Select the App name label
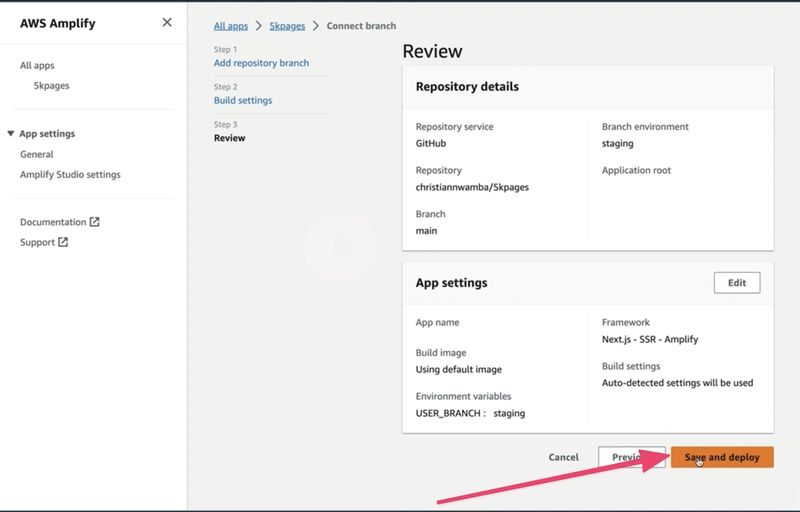Image resolution: width=800 pixels, height=512 pixels. coord(437,322)
